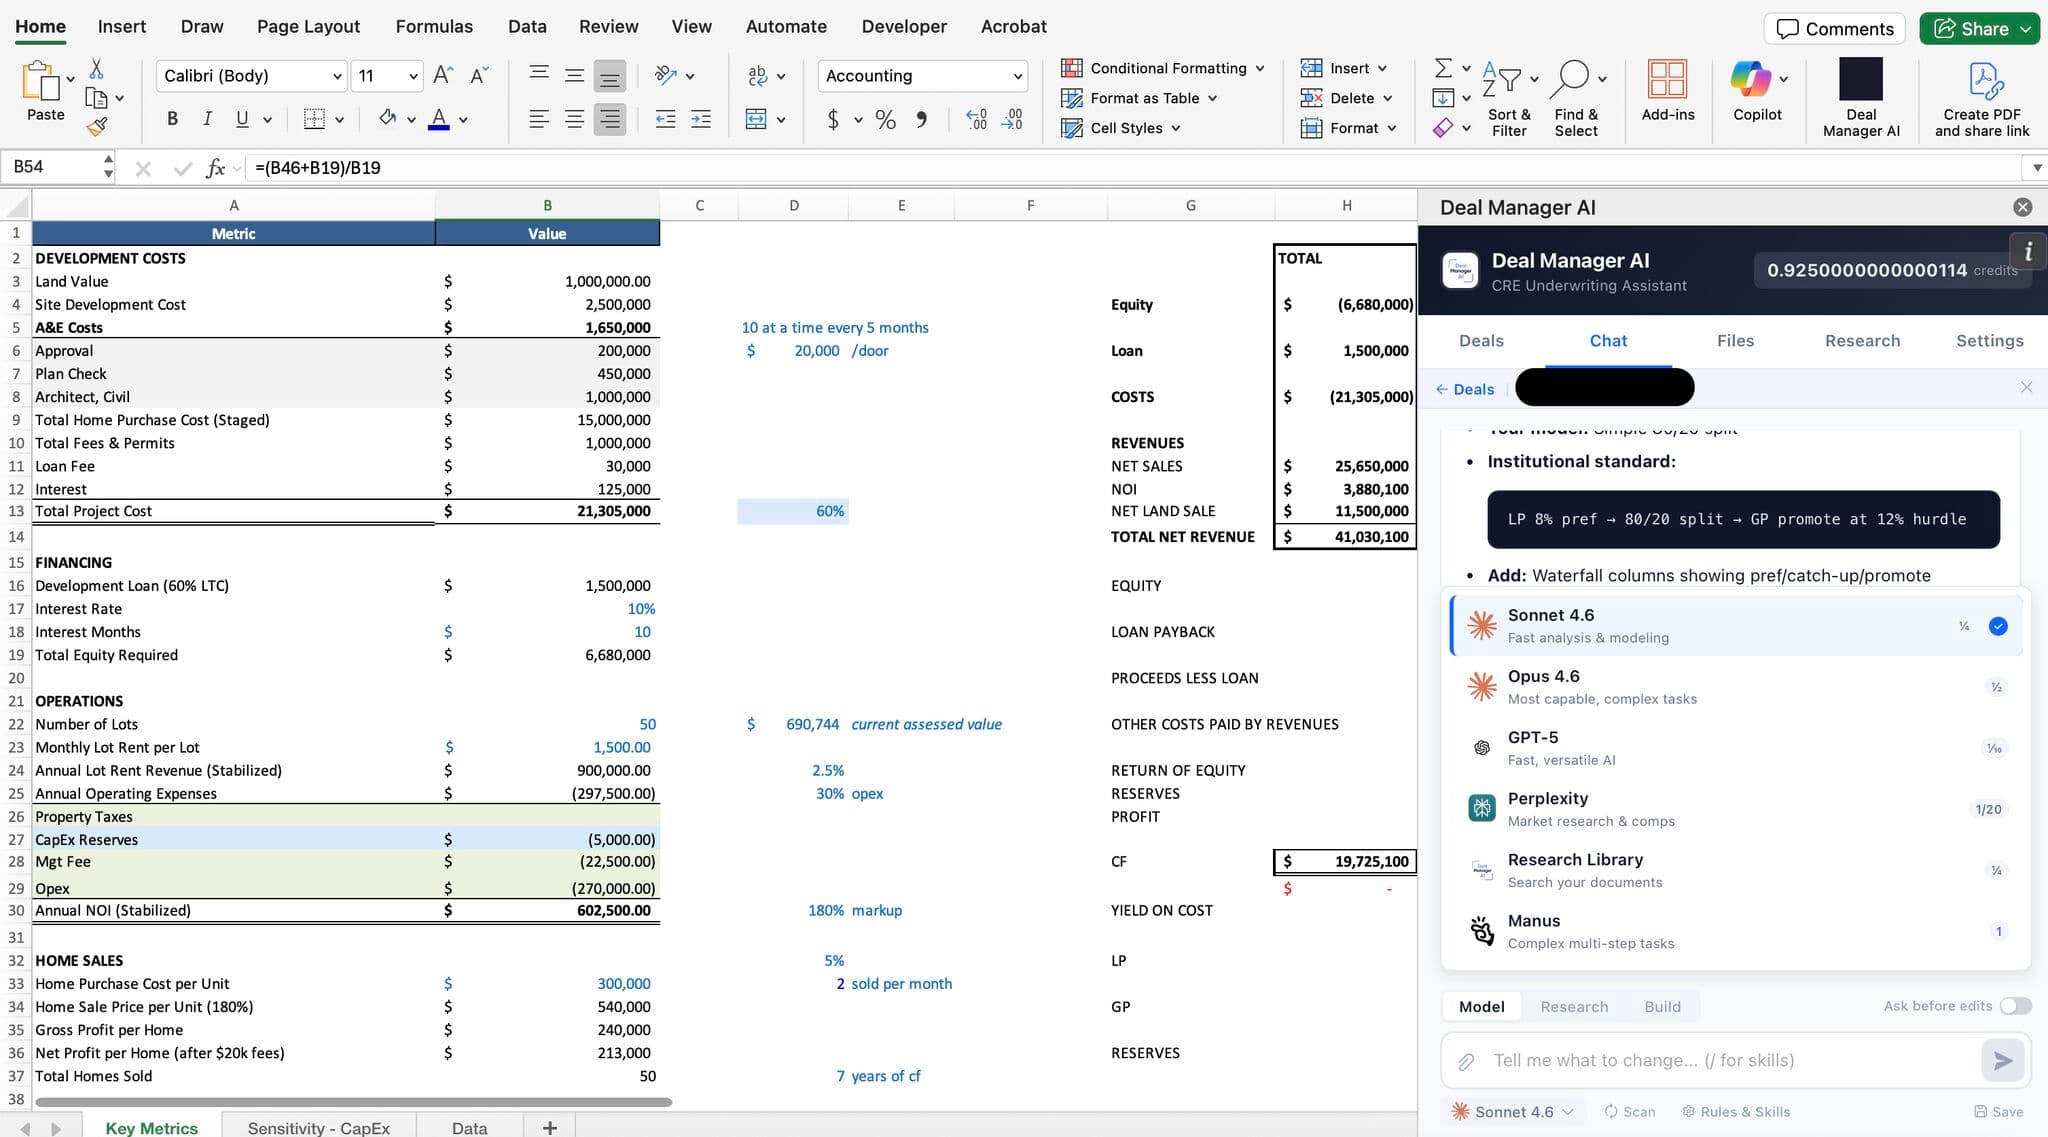Click the send message arrow icon
This screenshot has height=1137, width=2048.
[2002, 1061]
